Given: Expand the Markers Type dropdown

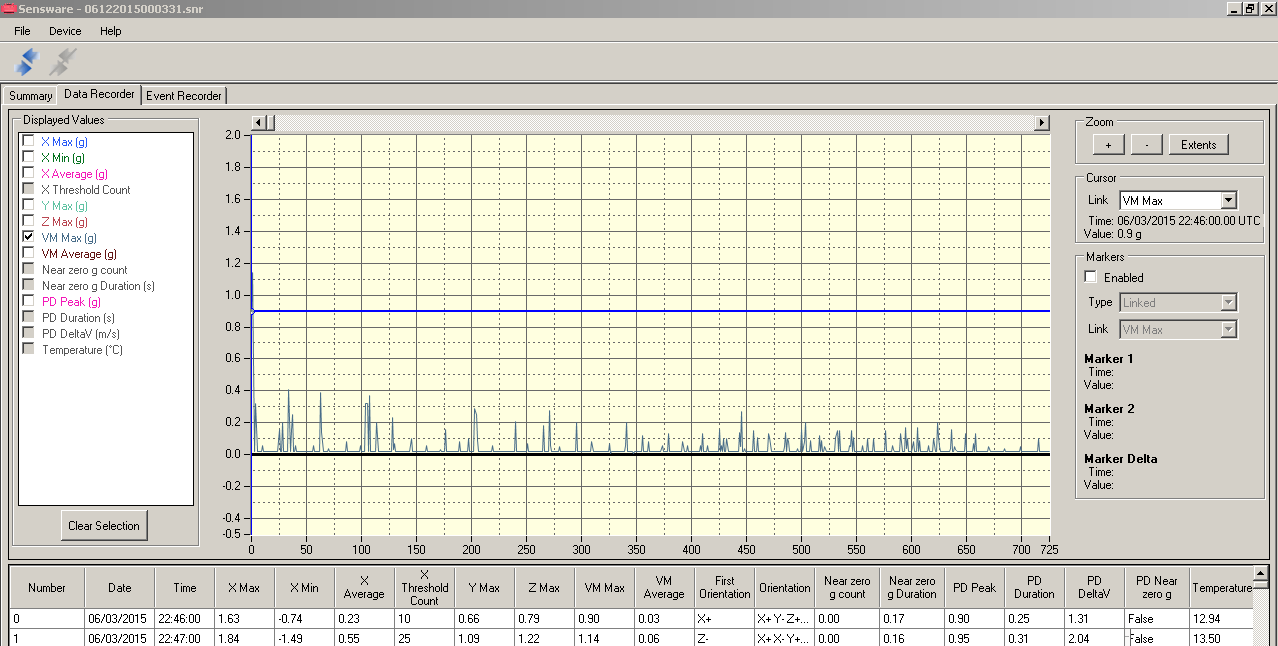Looking at the screenshot, I should 1229,302.
